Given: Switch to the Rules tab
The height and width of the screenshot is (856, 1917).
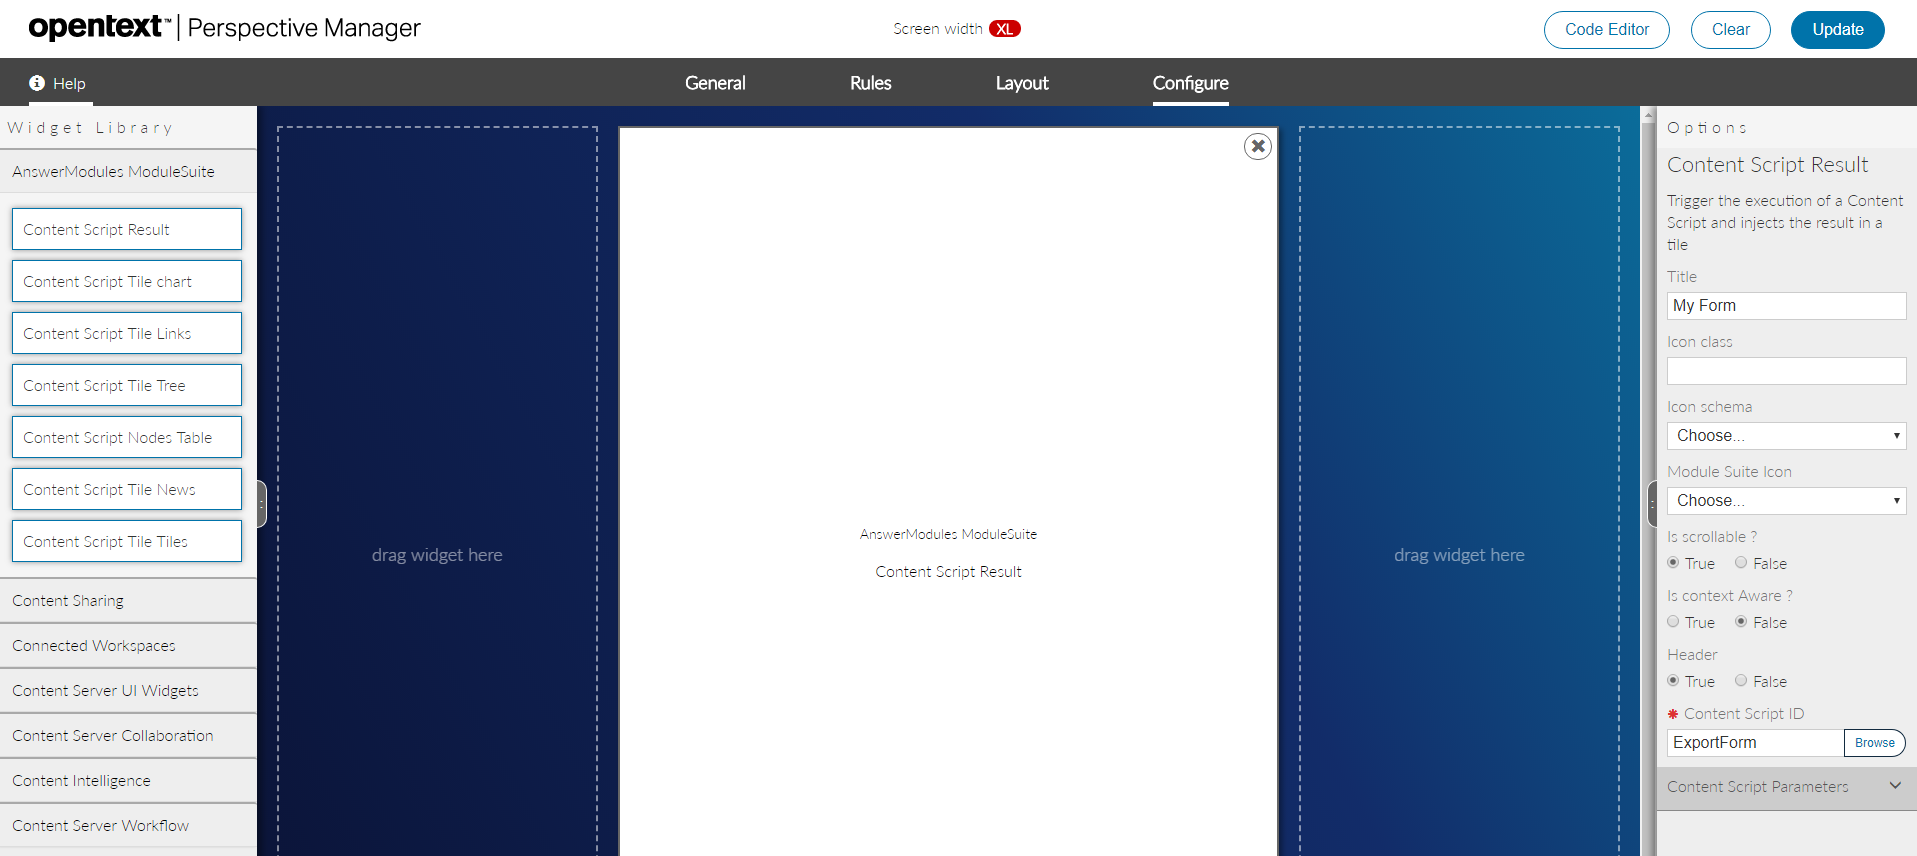Looking at the screenshot, I should pyautogui.click(x=870, y=83).
